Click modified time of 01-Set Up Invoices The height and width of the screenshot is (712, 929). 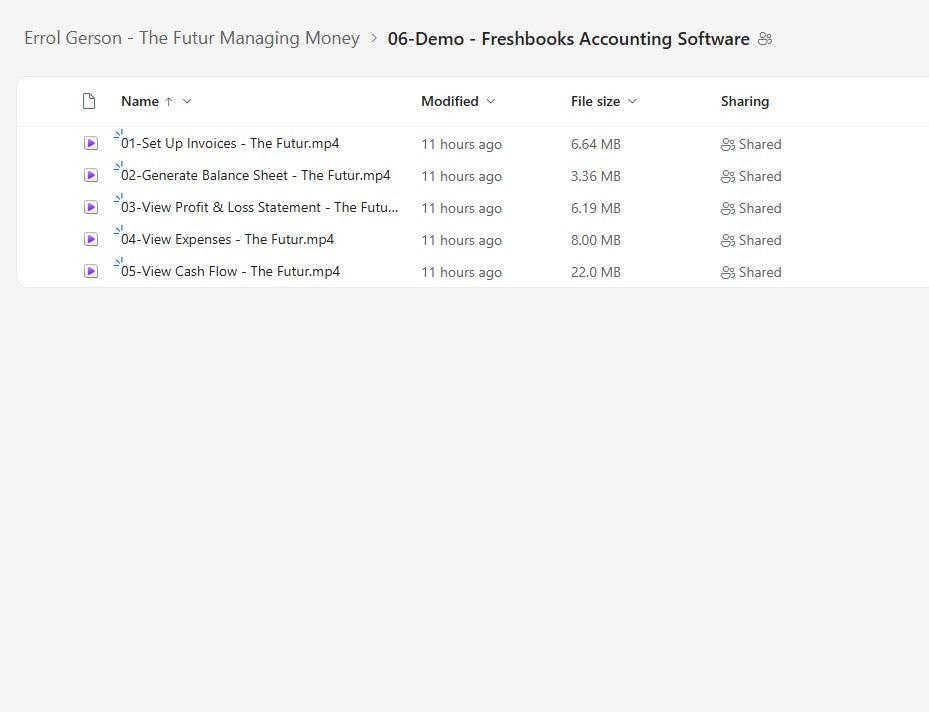pyautogui.click(x=462, y=145)
